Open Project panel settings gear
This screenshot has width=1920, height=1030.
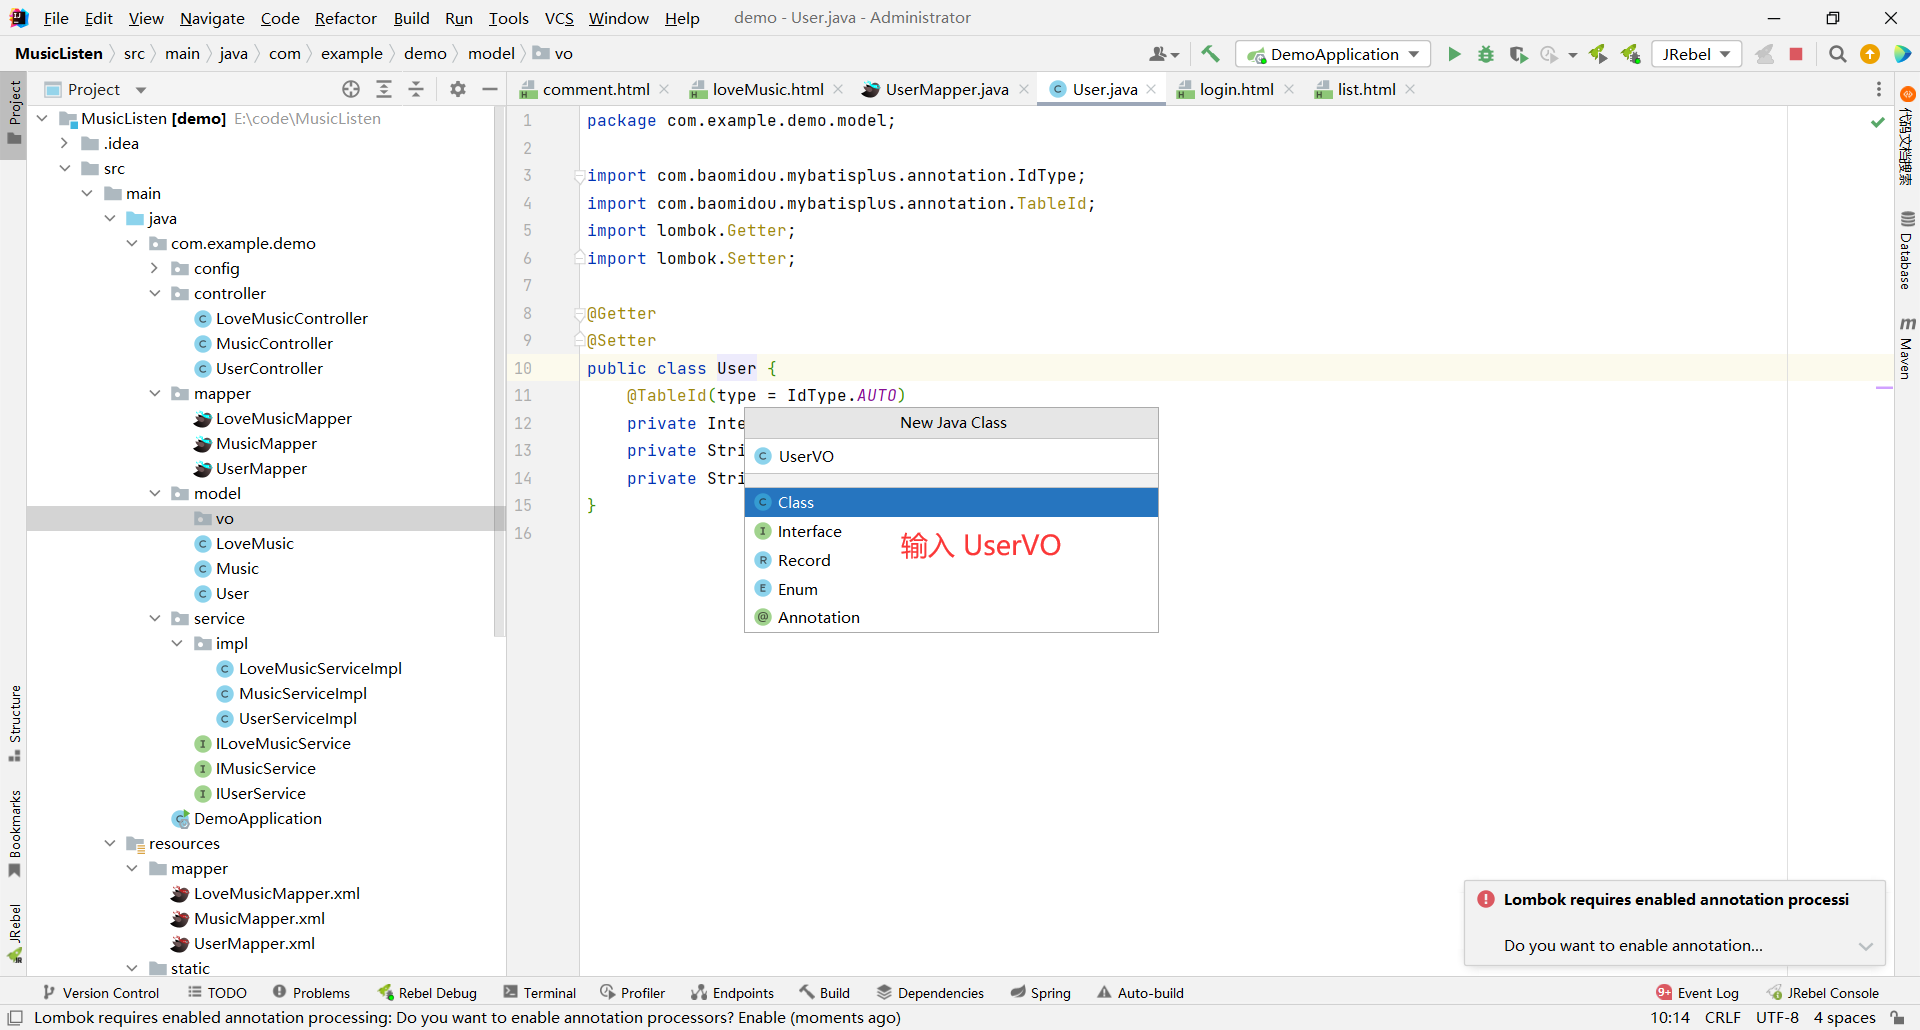[458, 89]
